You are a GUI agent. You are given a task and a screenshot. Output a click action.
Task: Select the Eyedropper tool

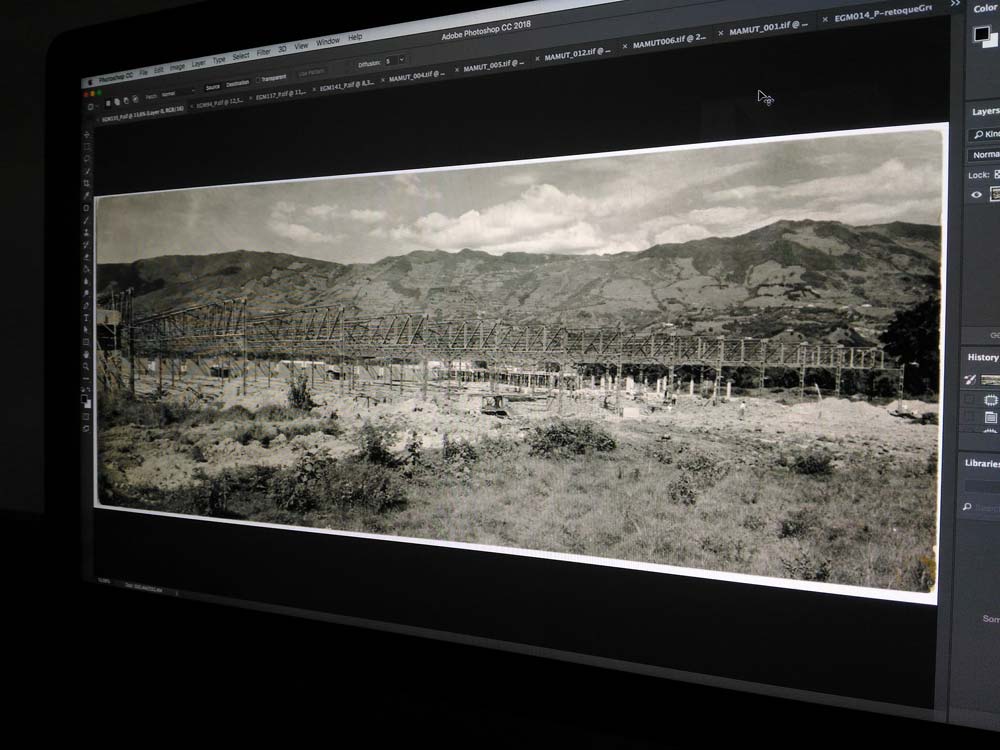87,195
